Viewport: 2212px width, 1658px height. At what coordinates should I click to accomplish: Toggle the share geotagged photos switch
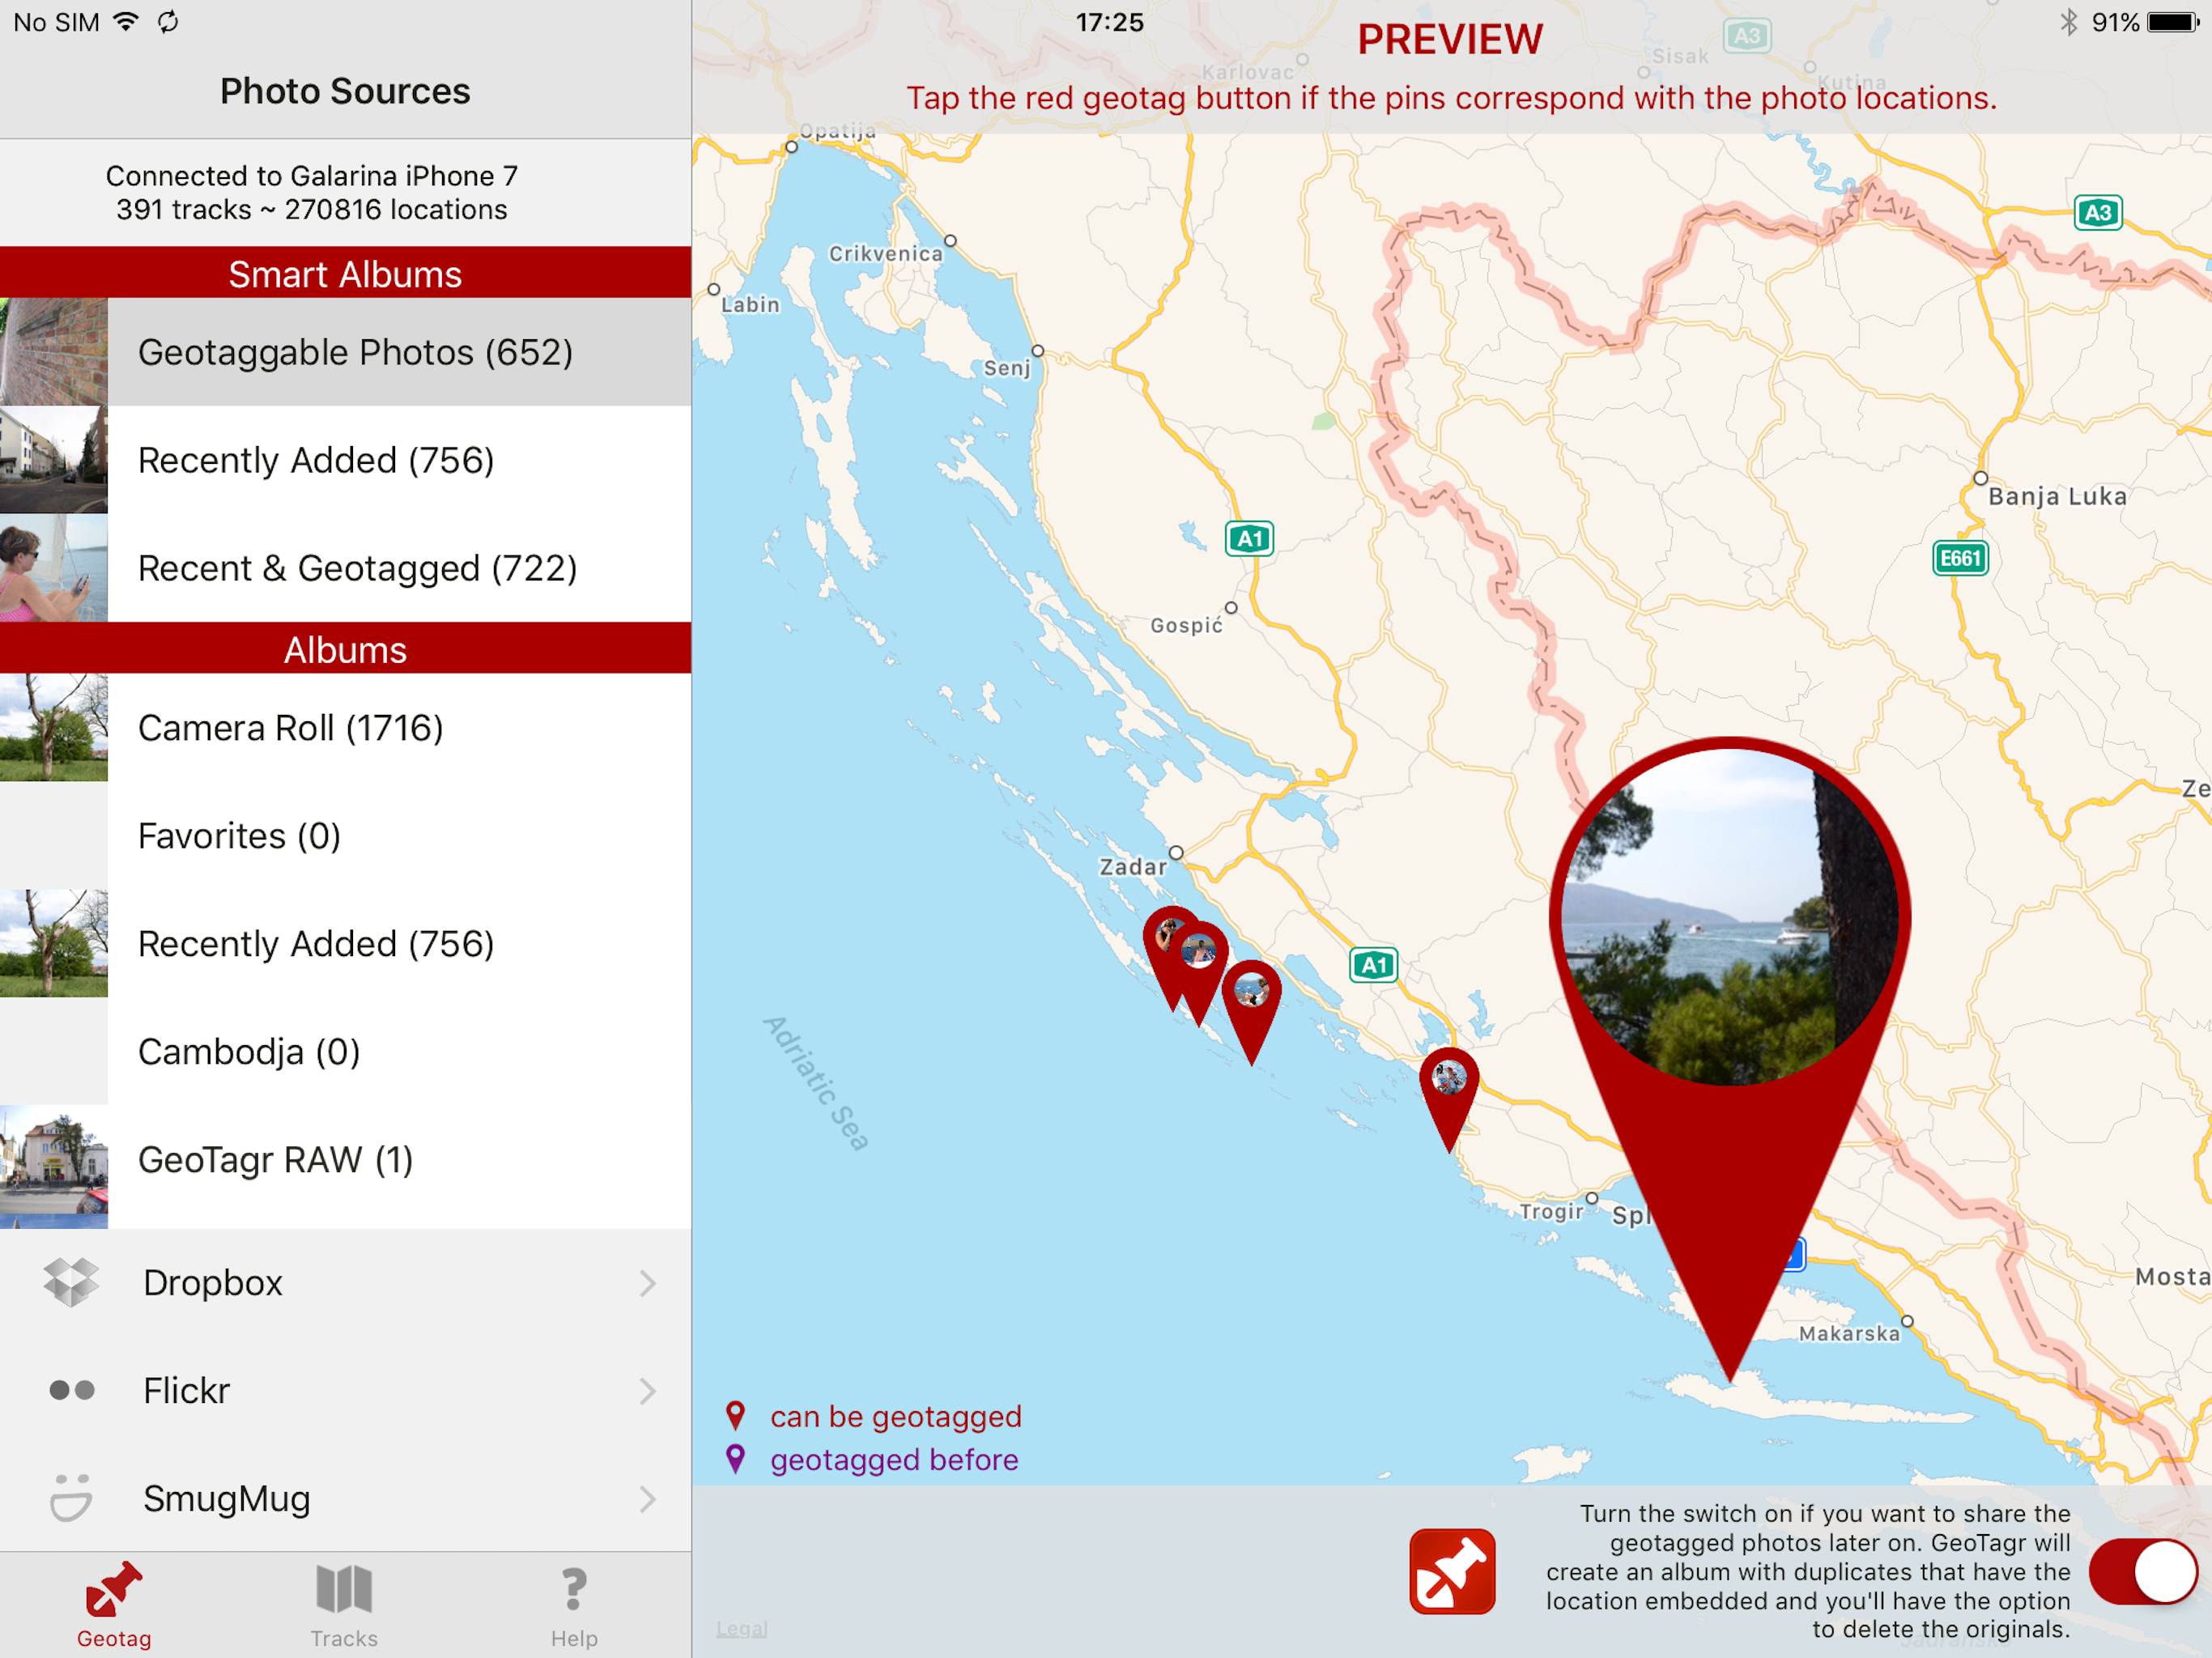(2142, 1571)
